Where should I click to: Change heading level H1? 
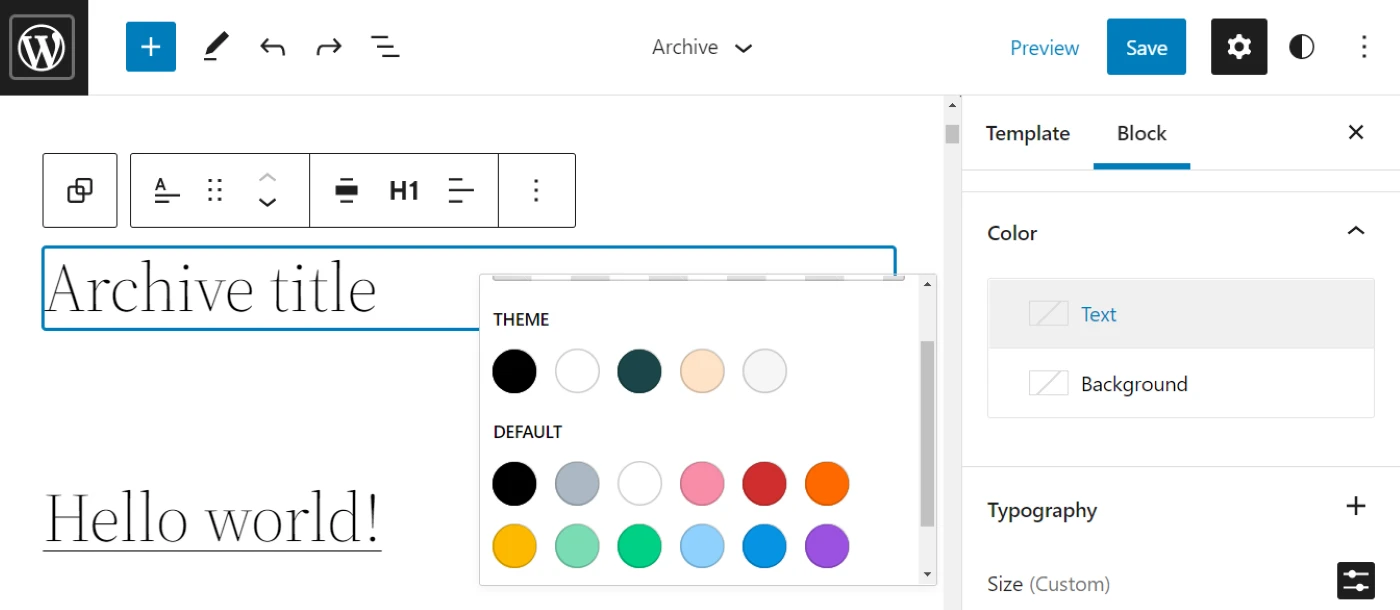[404, 190]
